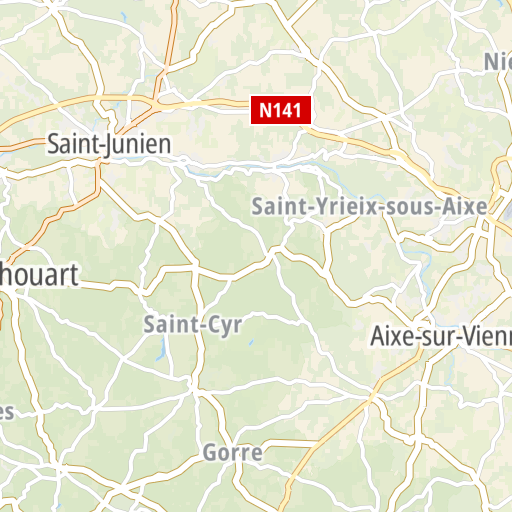The width and height of the screenshot is (512, 512).
Task: Click the cut-off 'es' label at left edge
Action: (x=7, y=412)
